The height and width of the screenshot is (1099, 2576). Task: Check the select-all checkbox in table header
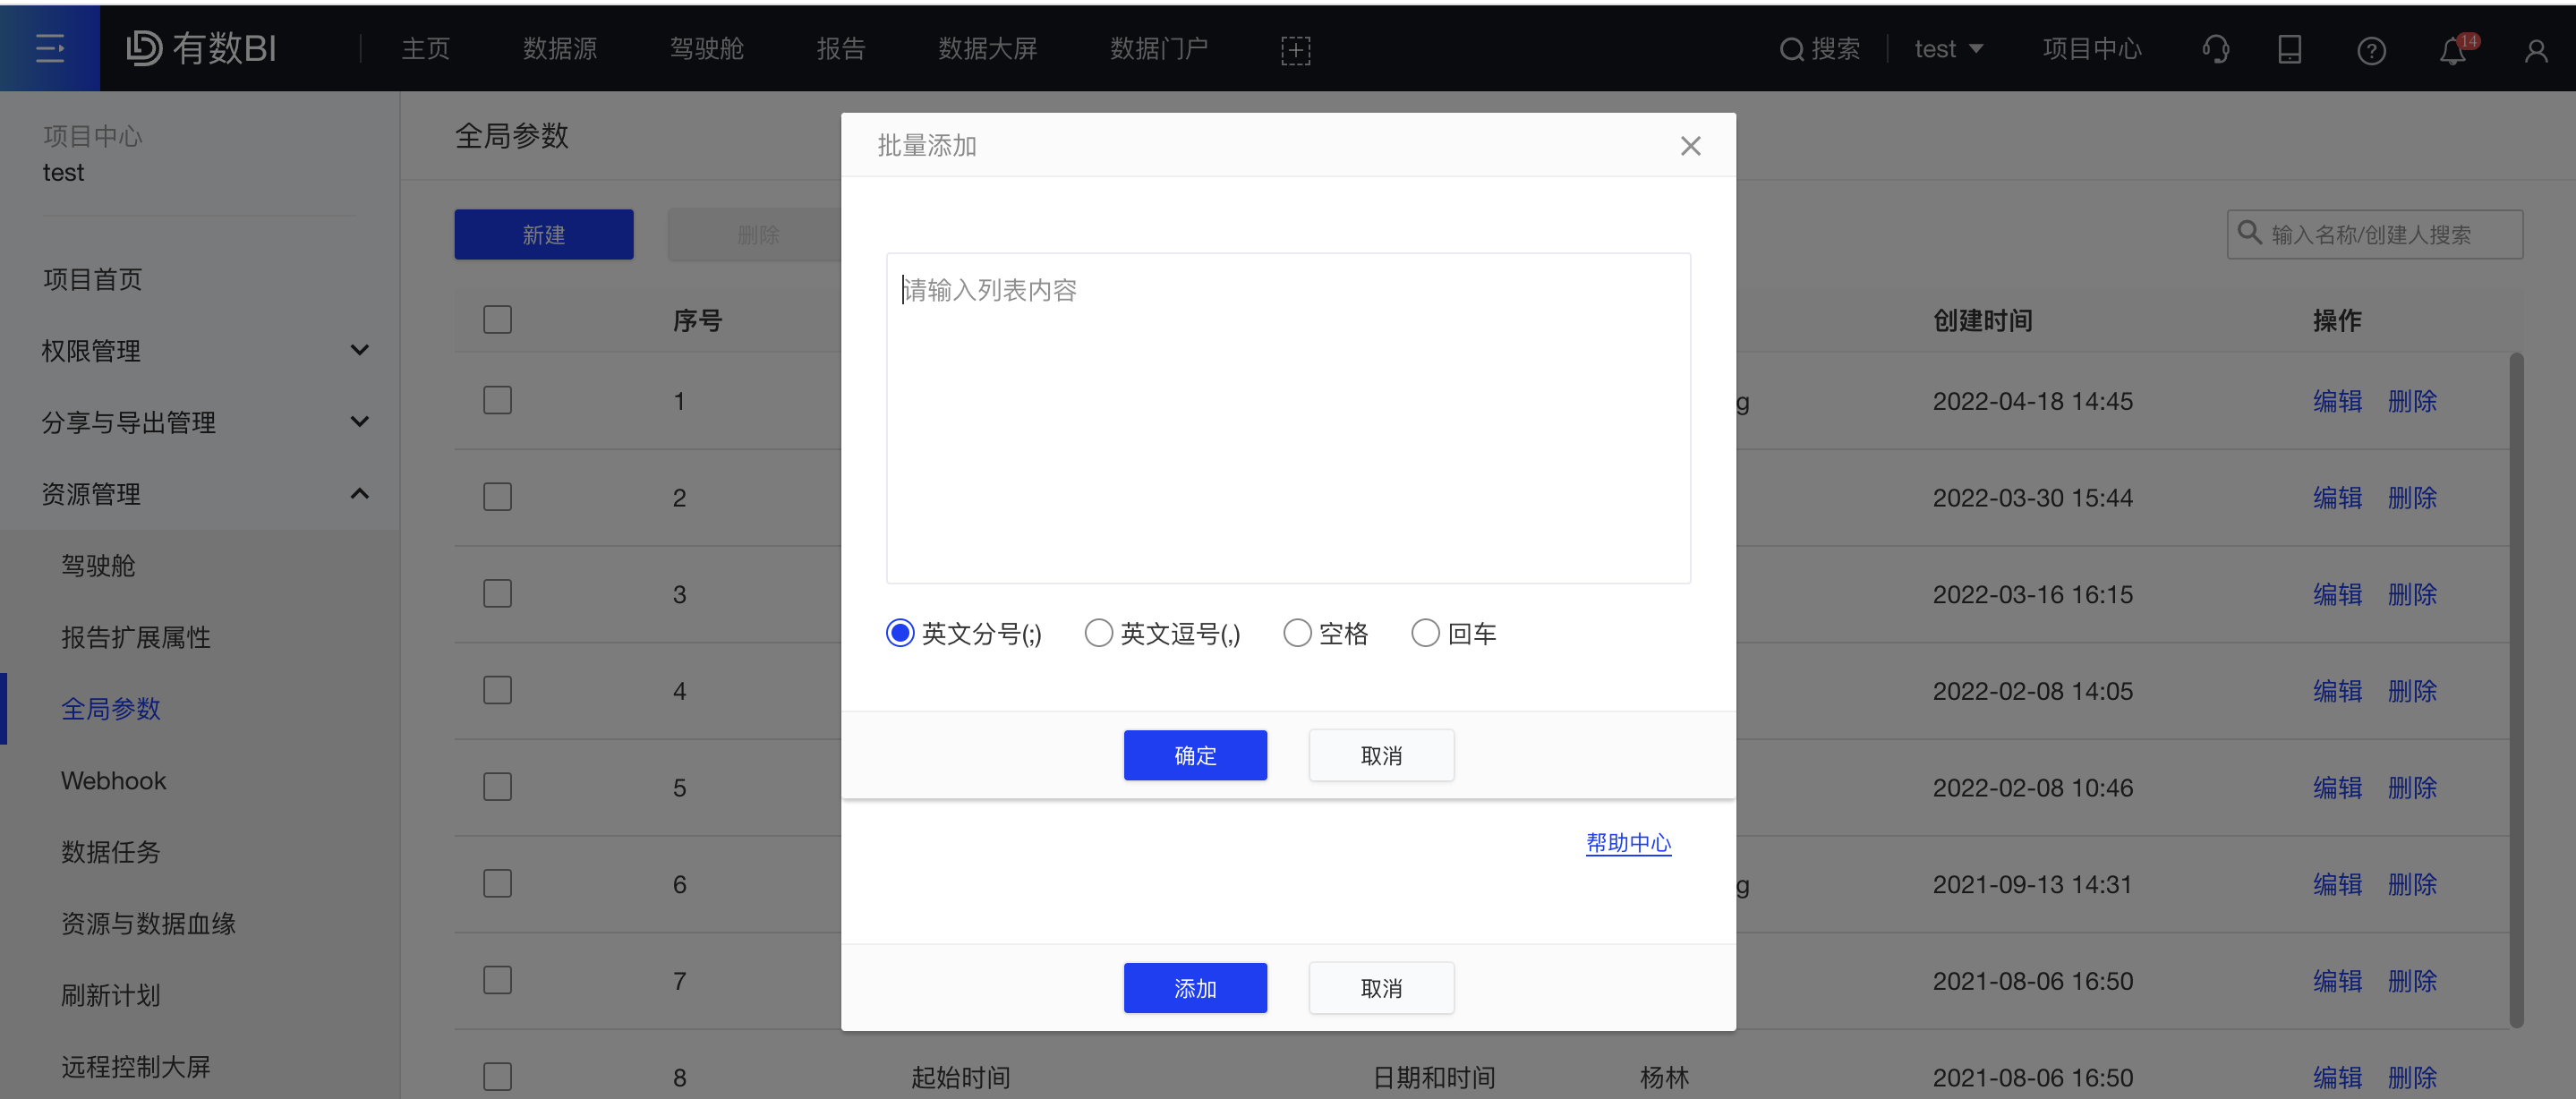click(x=497, y=319)
